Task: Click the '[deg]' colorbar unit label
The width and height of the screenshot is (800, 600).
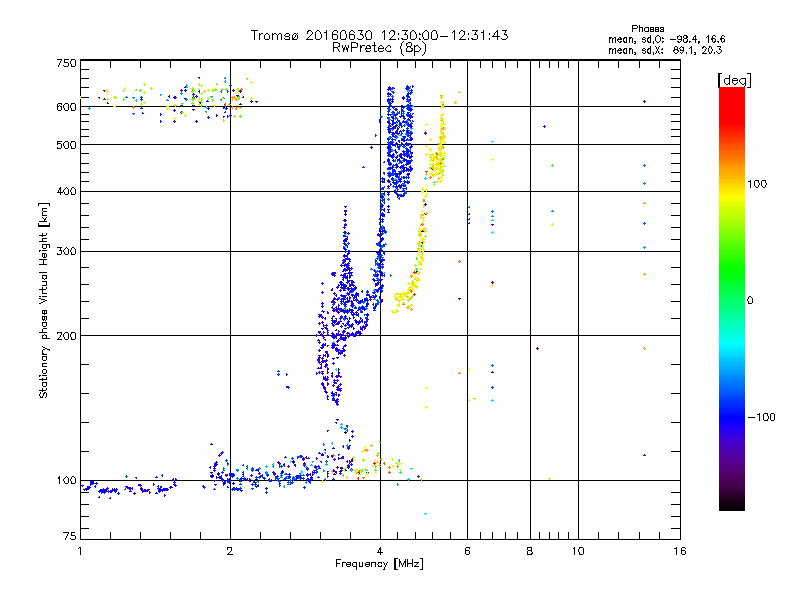Action: [x=734, y=80]
